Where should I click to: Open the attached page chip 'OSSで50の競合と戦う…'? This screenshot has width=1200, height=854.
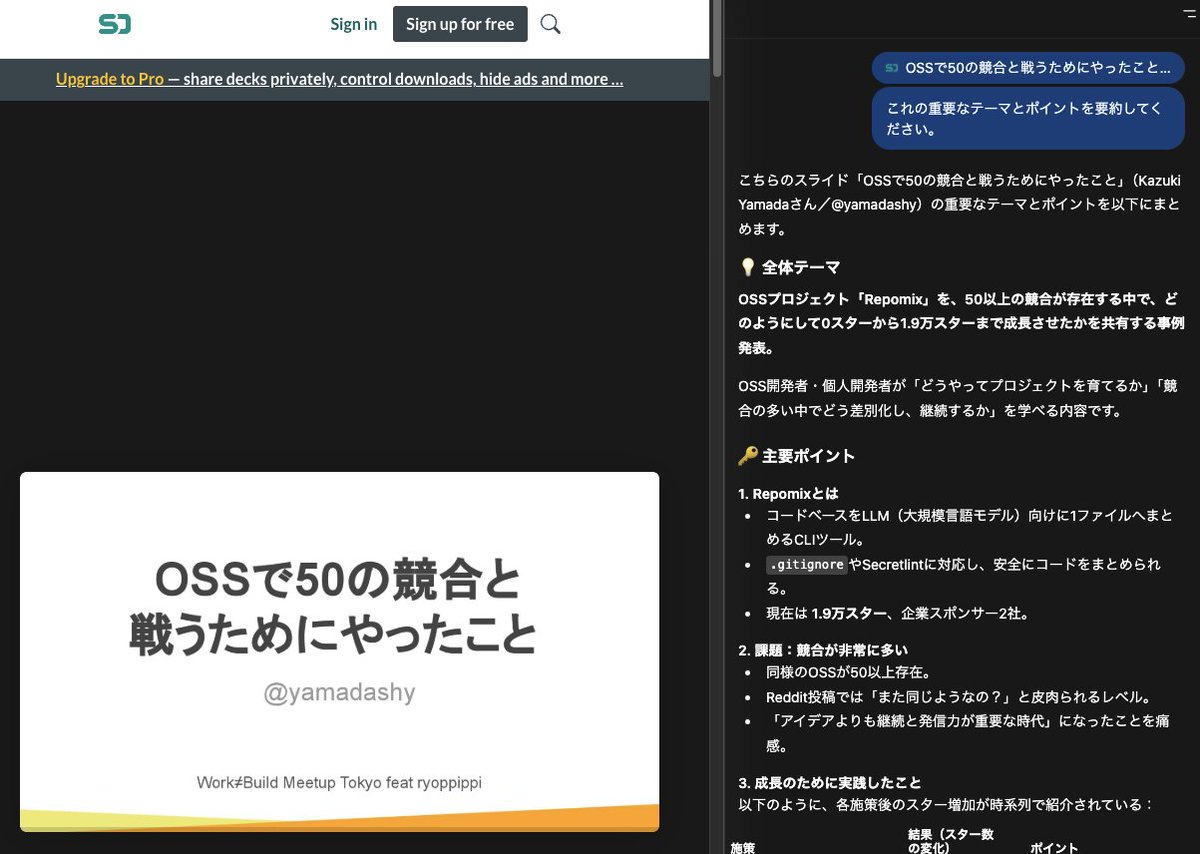(x=1028, y=68)
